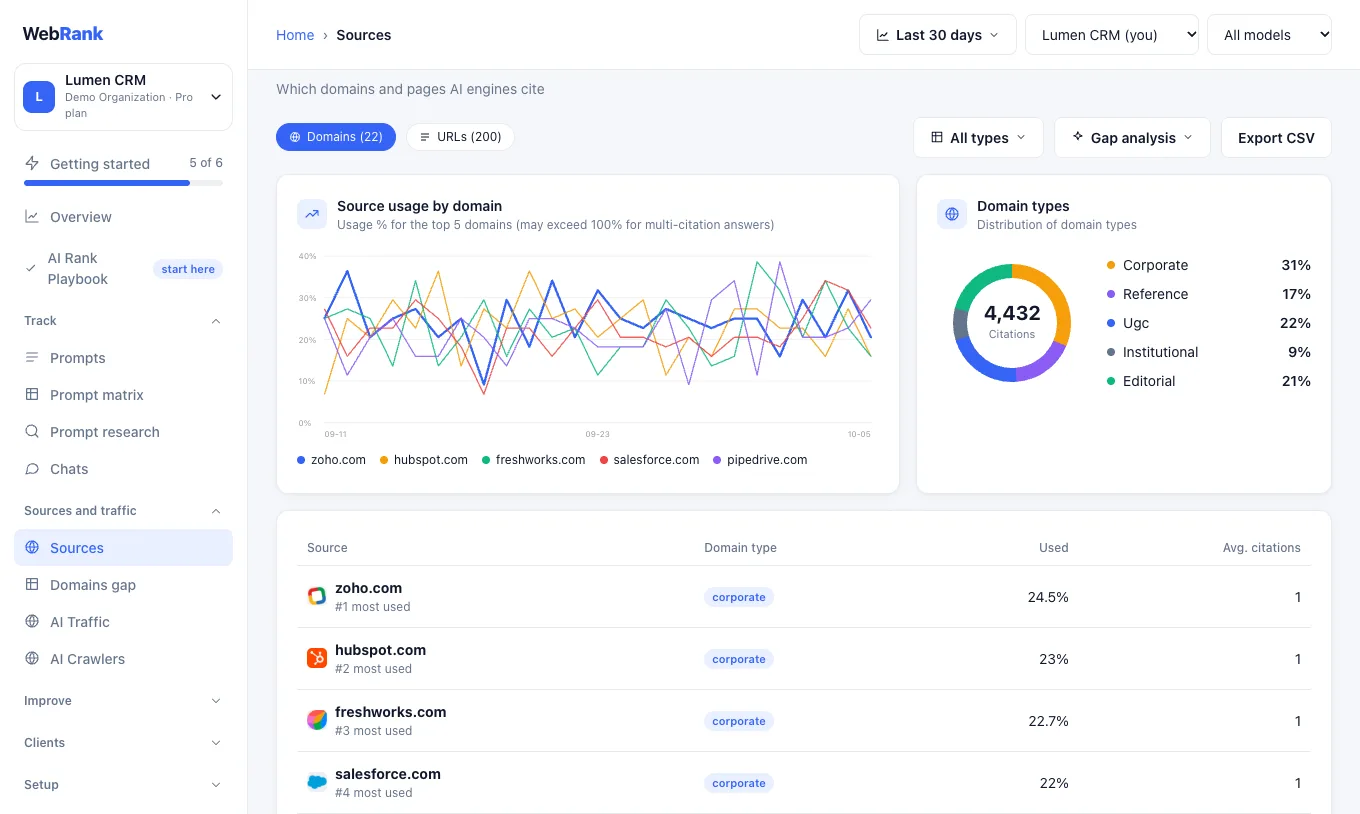Click the Domain types globe icon
This screenshot has height=814, width=1360.
952,214
